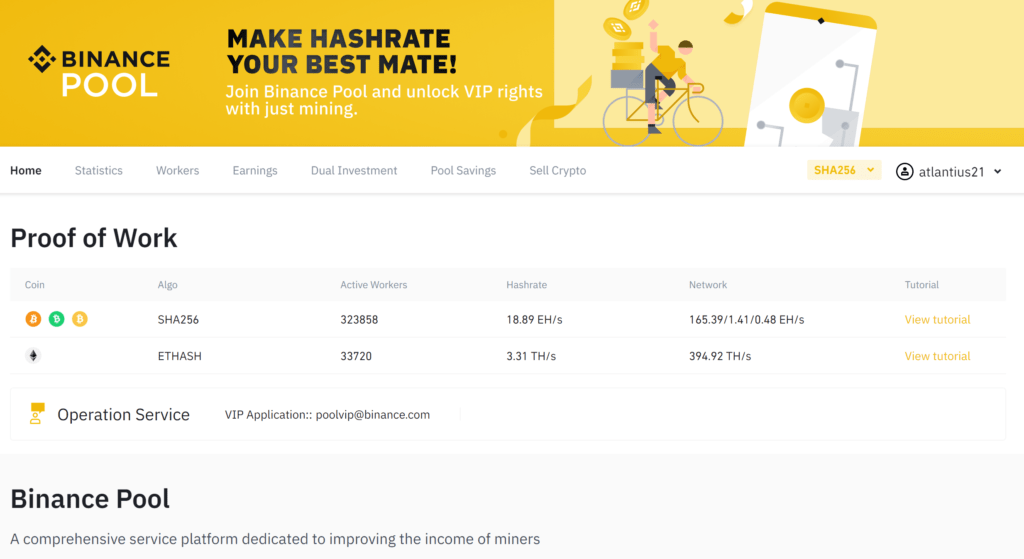The height and width of the screenshot is (559, 1024).
Task: Click the user avatar icon beside atlantius21
Action: point(904,171)
